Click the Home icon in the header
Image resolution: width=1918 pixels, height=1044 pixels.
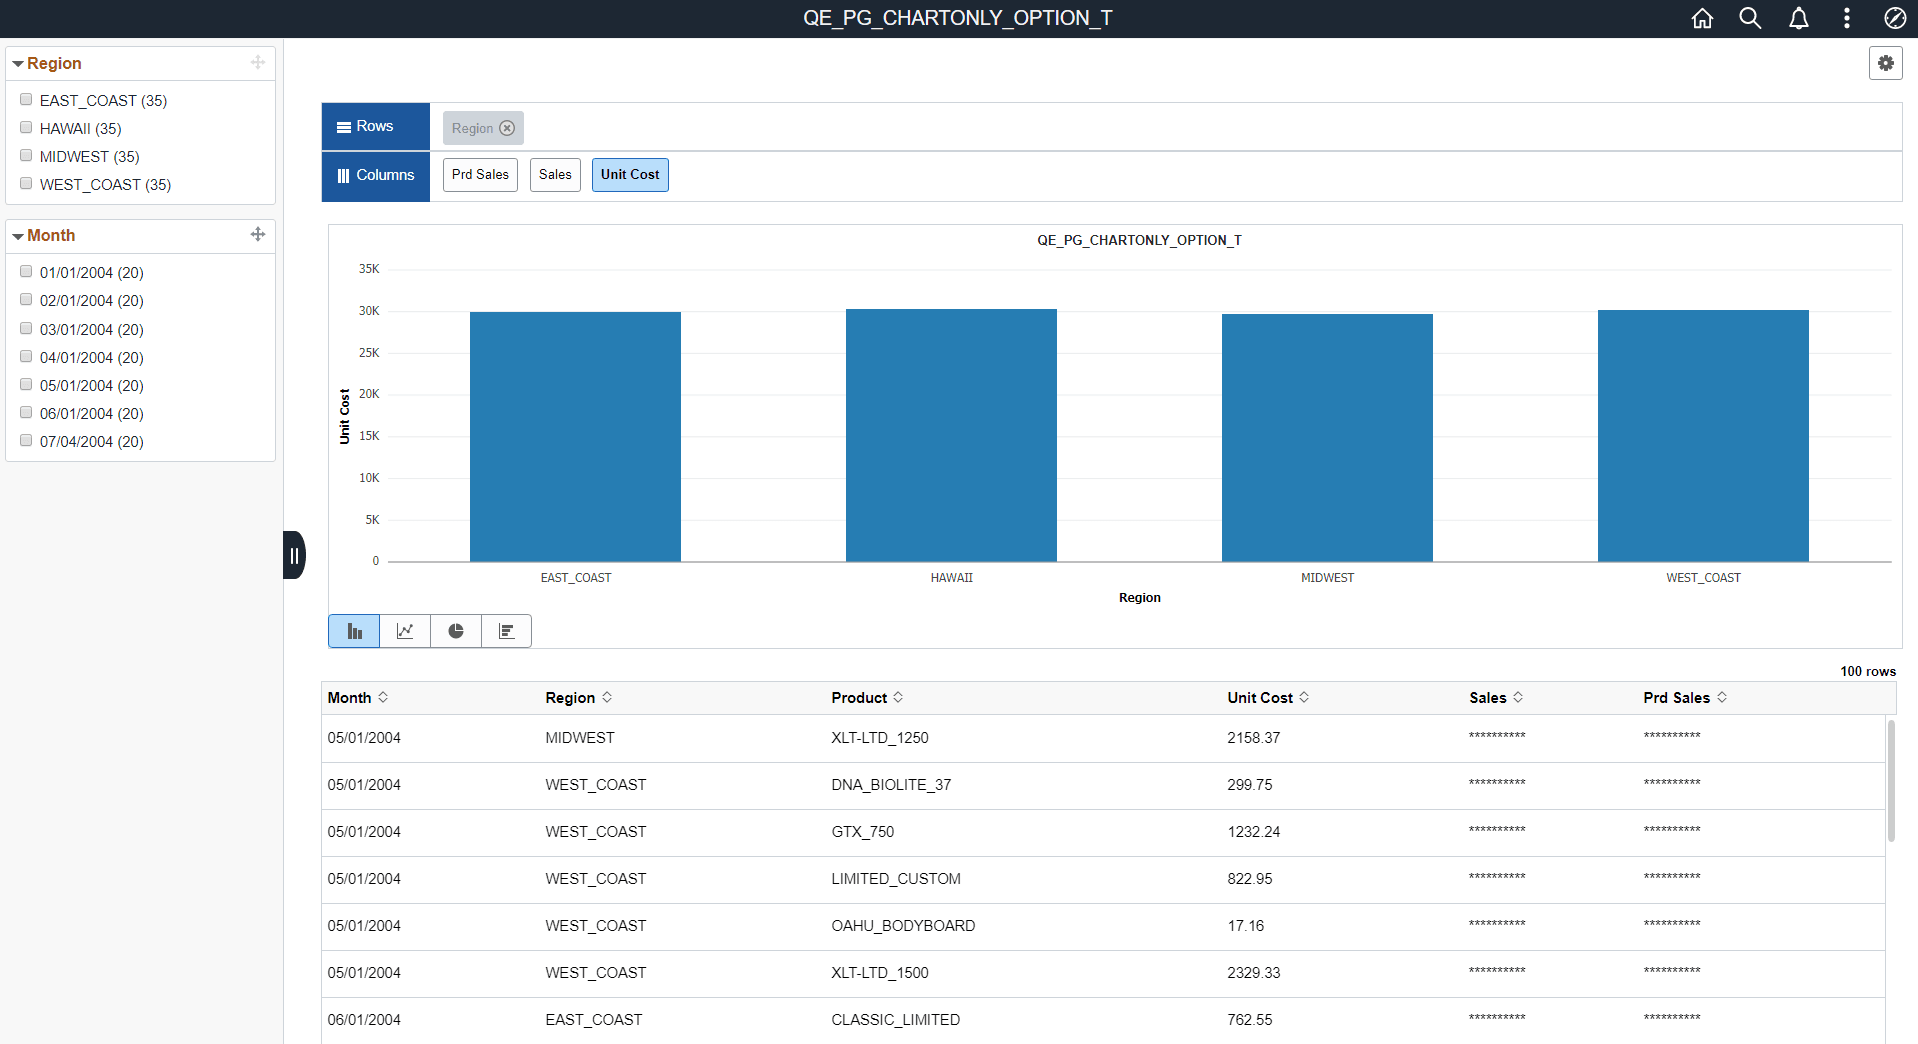[1702, 17]
